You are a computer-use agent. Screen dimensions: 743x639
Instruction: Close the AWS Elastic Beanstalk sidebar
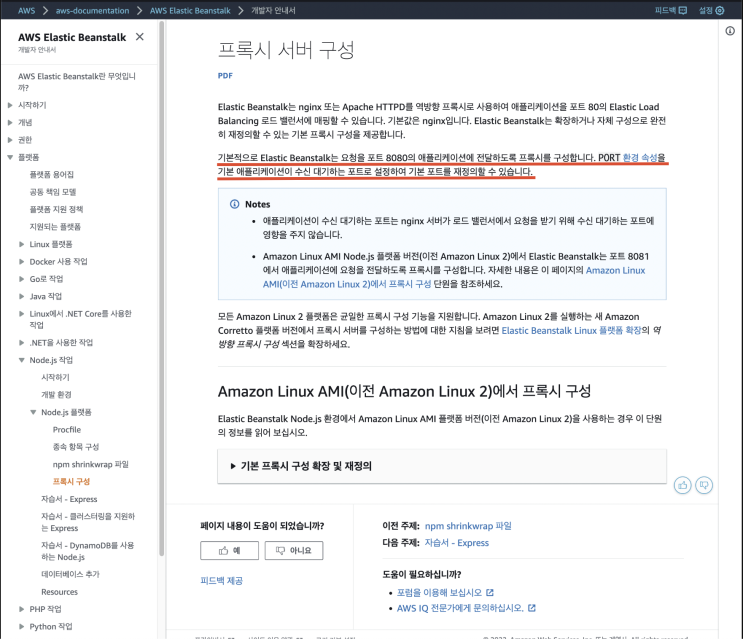(139, 37)
